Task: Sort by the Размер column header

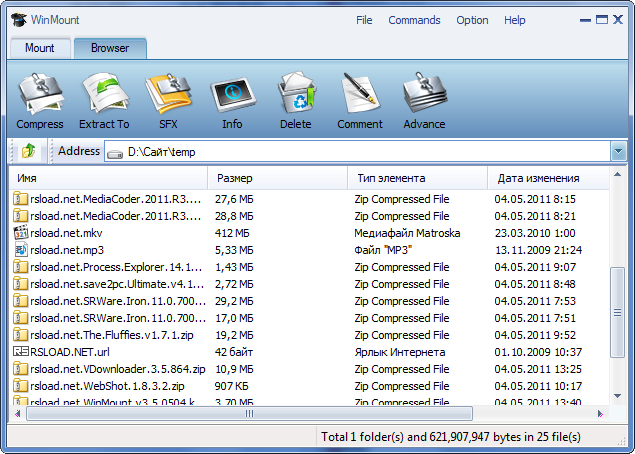Action: 277,178
